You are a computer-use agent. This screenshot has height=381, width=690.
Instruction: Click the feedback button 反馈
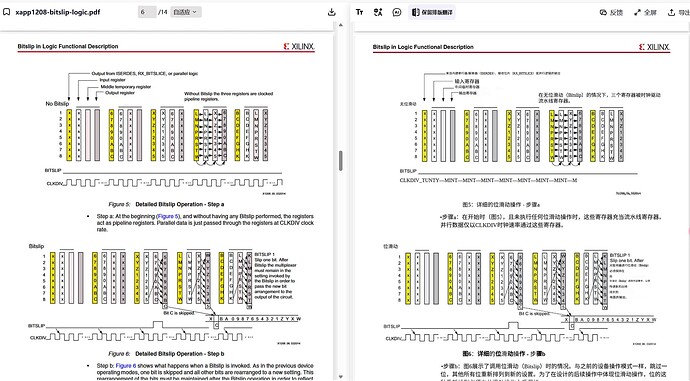click(611, 12)
